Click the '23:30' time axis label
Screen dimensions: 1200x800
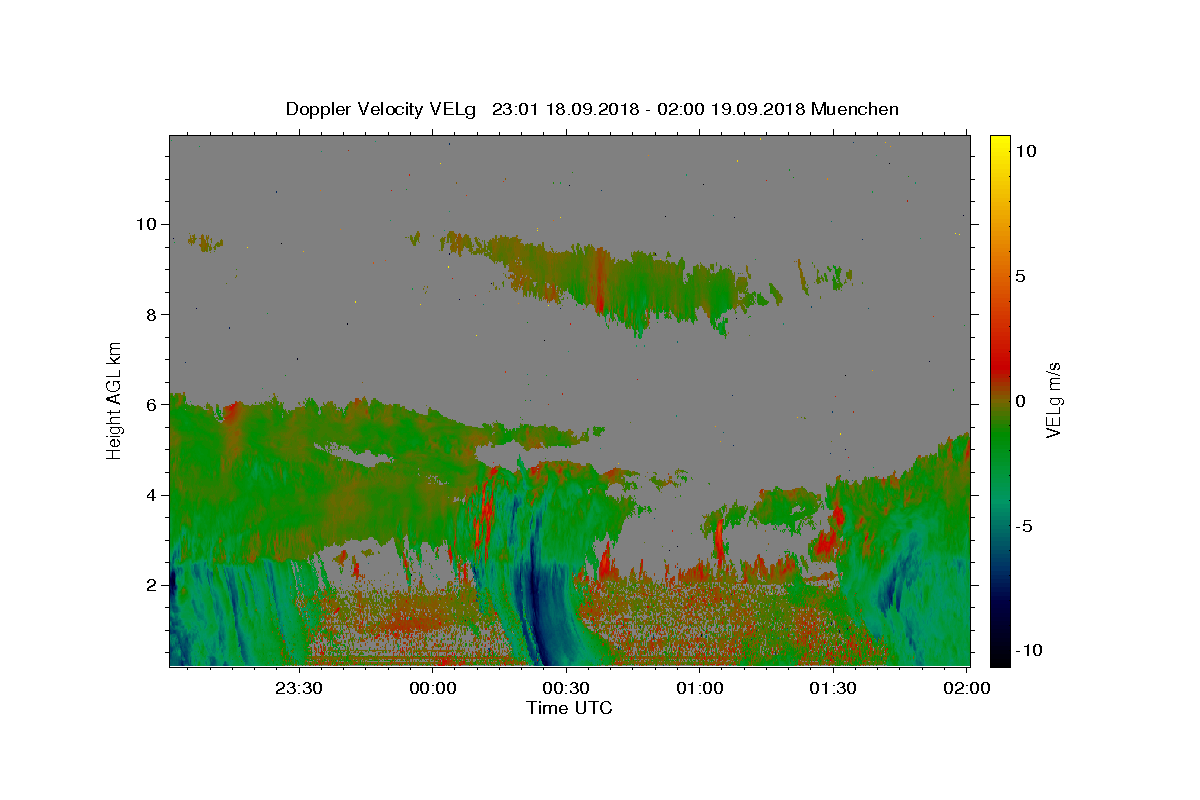click(299, 688)
